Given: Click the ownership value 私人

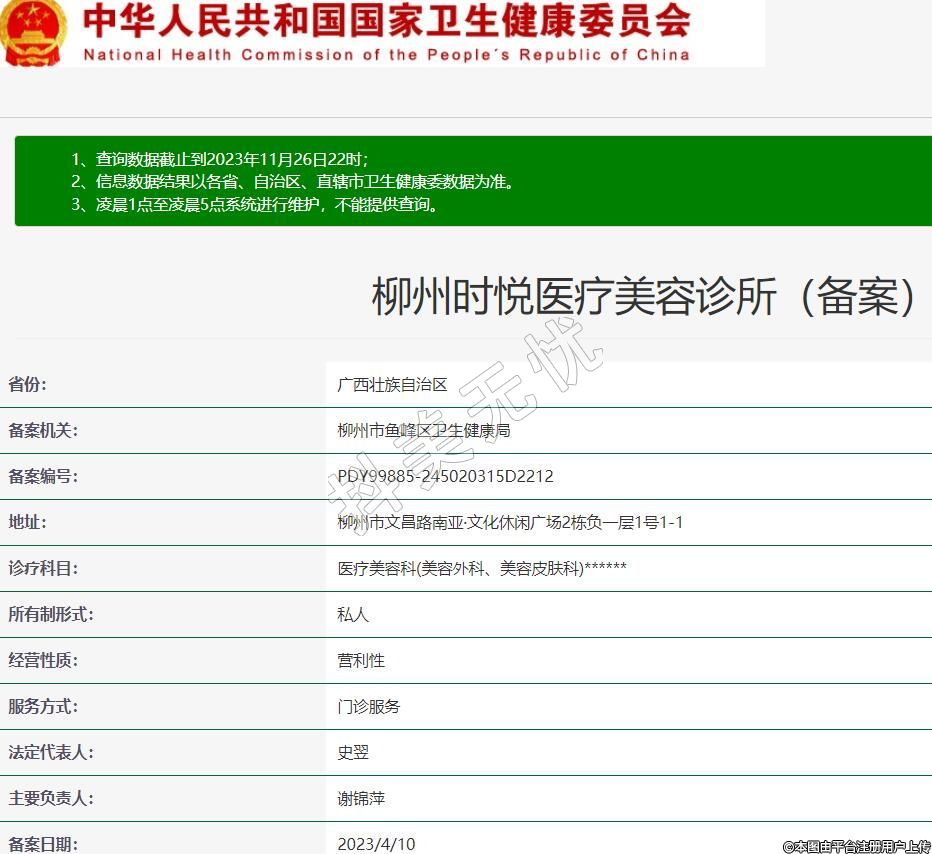Looking at the screenshot, I should click(353, 615).
